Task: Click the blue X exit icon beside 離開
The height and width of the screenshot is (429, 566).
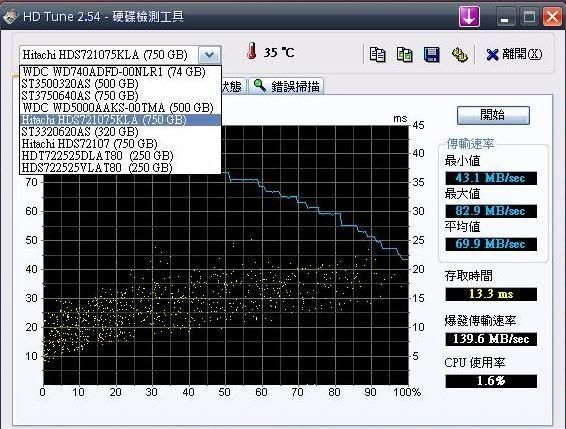Action: point(492,55)
